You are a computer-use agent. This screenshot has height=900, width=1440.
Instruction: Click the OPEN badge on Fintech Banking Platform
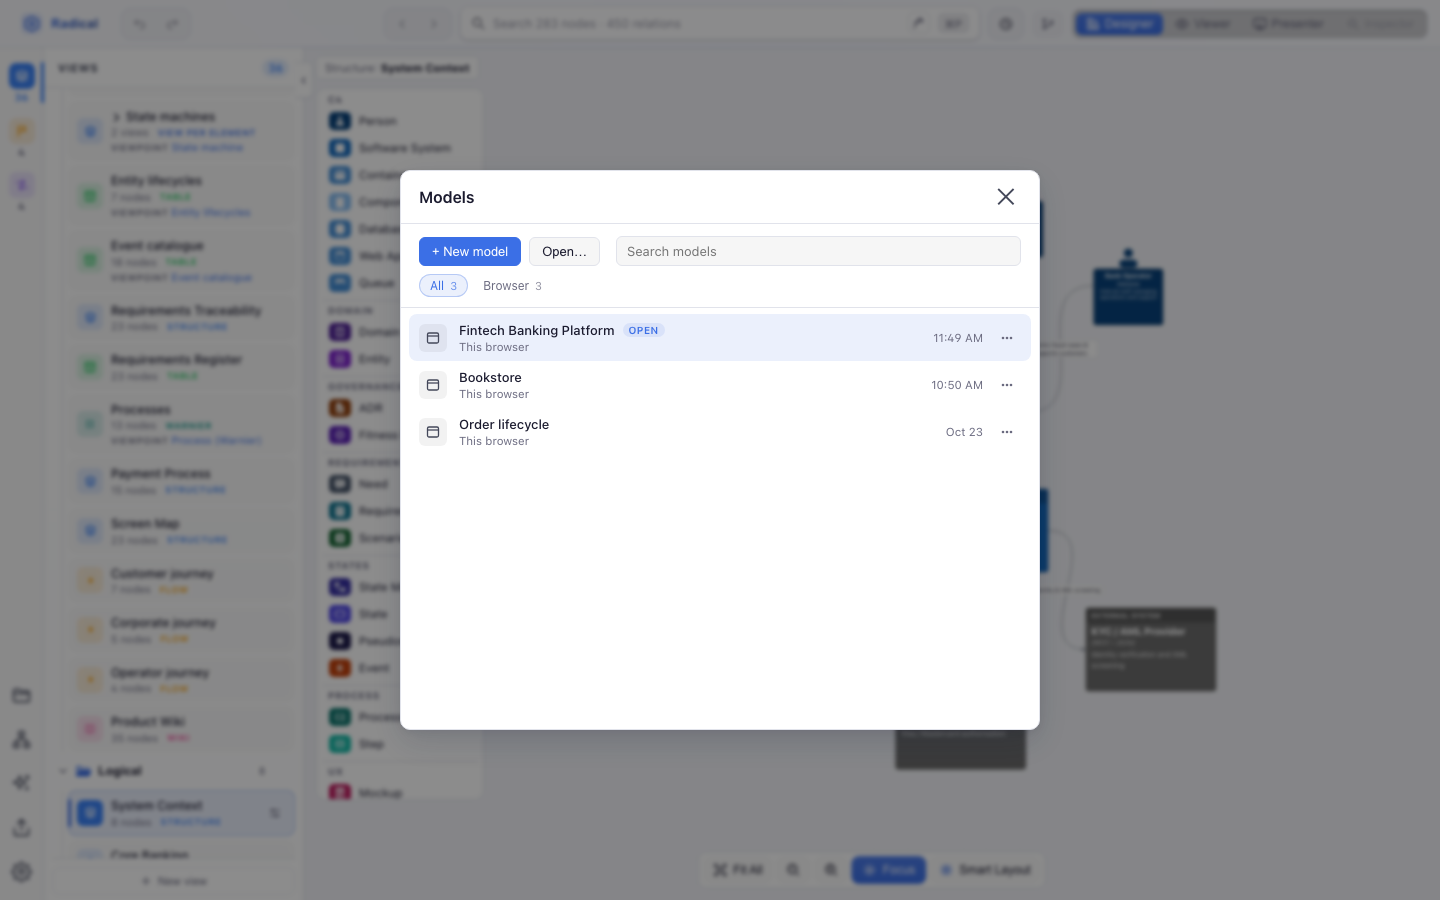(x=644, y=331)
